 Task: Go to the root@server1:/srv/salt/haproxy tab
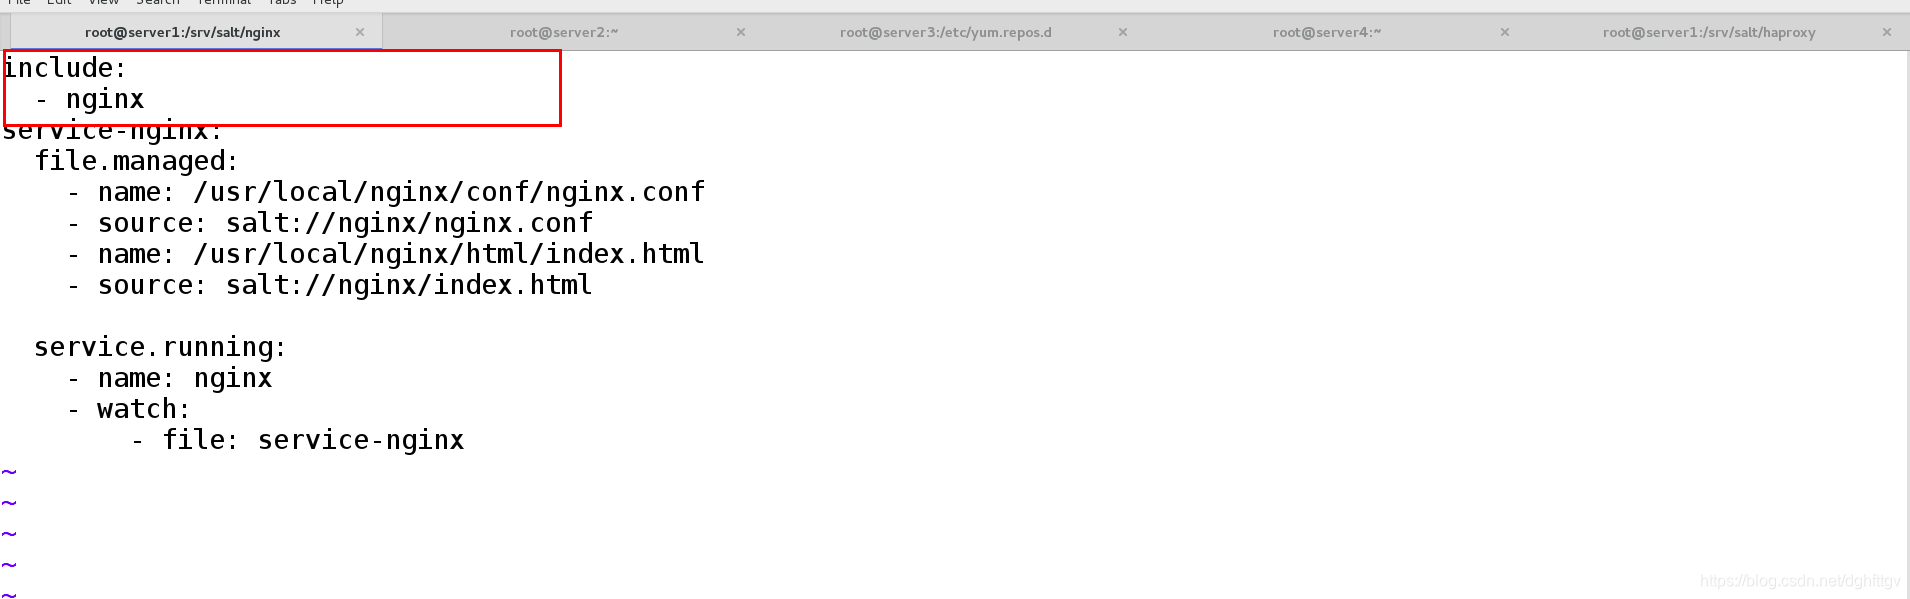point(1709,32)
